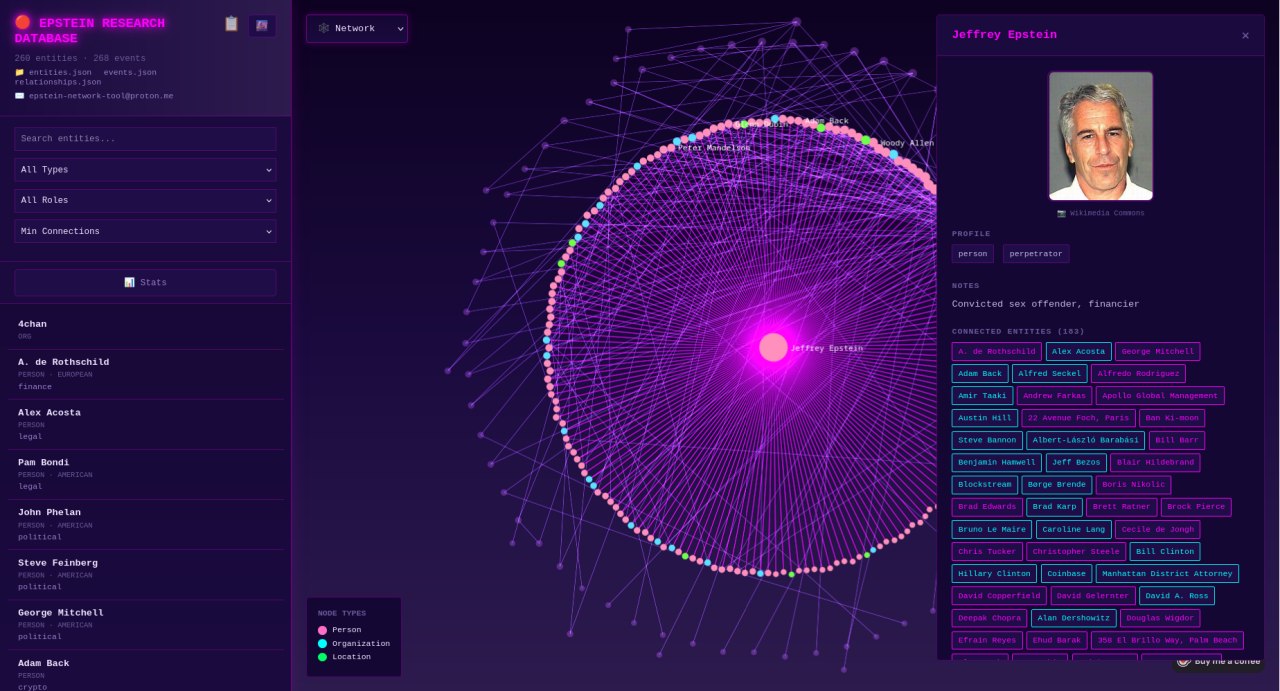Select Pam Bondi in the entity list
Image resolution: width=1280 pixels, height=691 pixels.
145,474
